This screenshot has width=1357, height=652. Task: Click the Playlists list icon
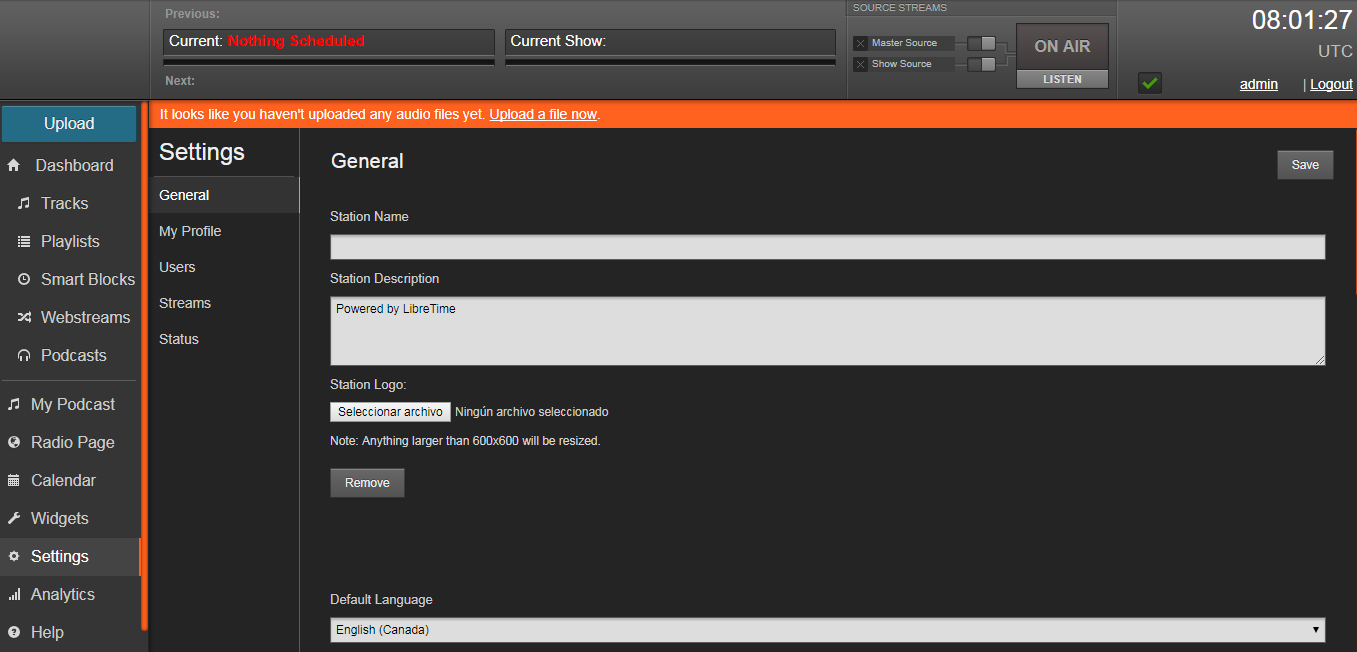pyautogui.click(x=24, y=241)
